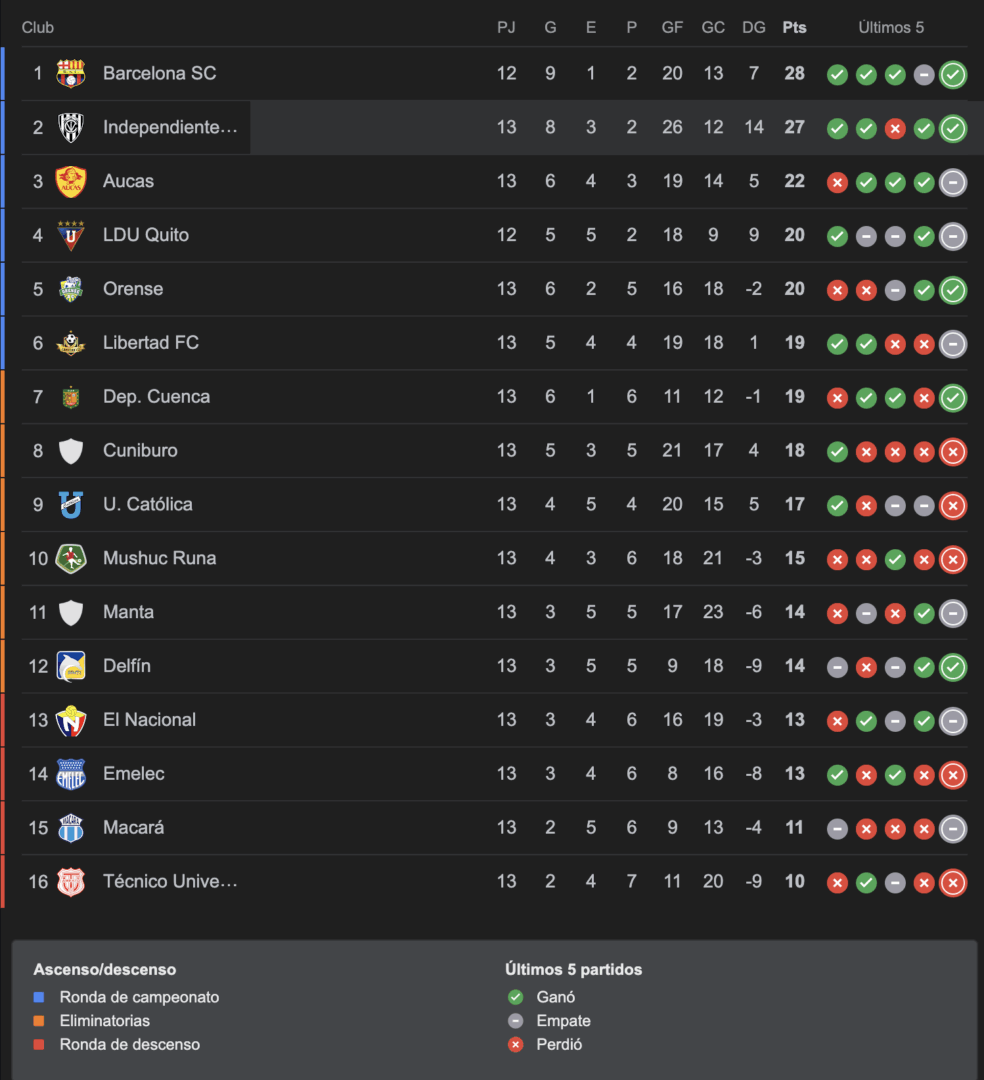Screen dimensions: 984x1080
Task: Click the Barcelona SC club crest
Action: (71, 73)
